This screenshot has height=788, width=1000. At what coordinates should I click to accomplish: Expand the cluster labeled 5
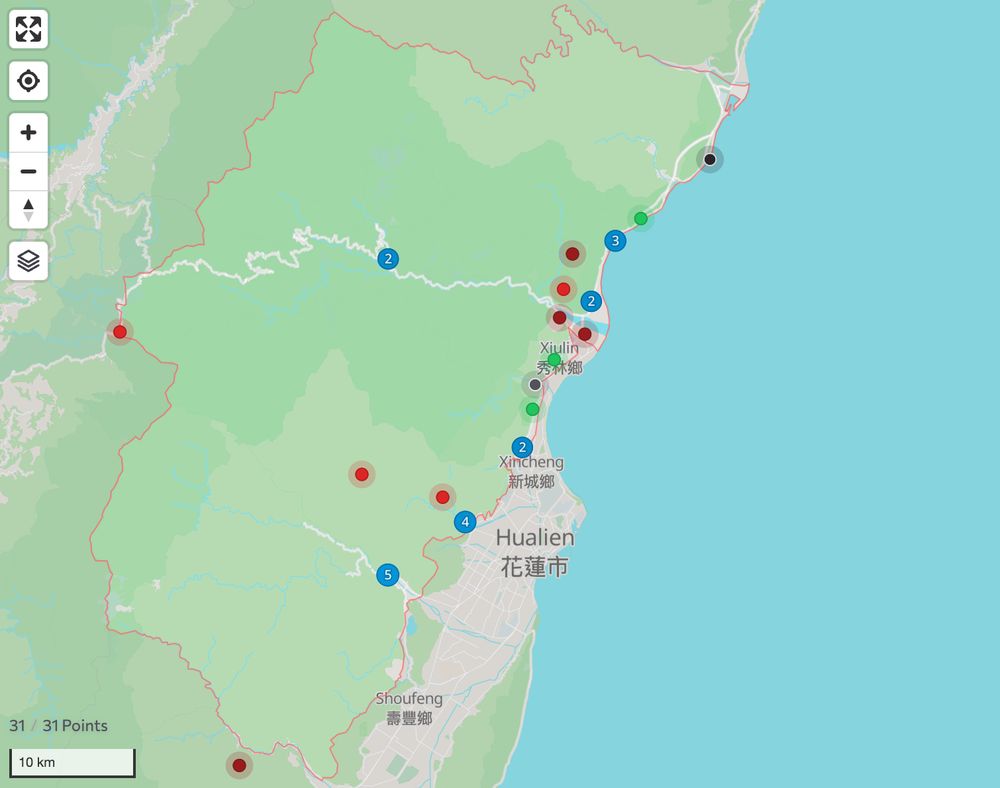click(388, 574)
